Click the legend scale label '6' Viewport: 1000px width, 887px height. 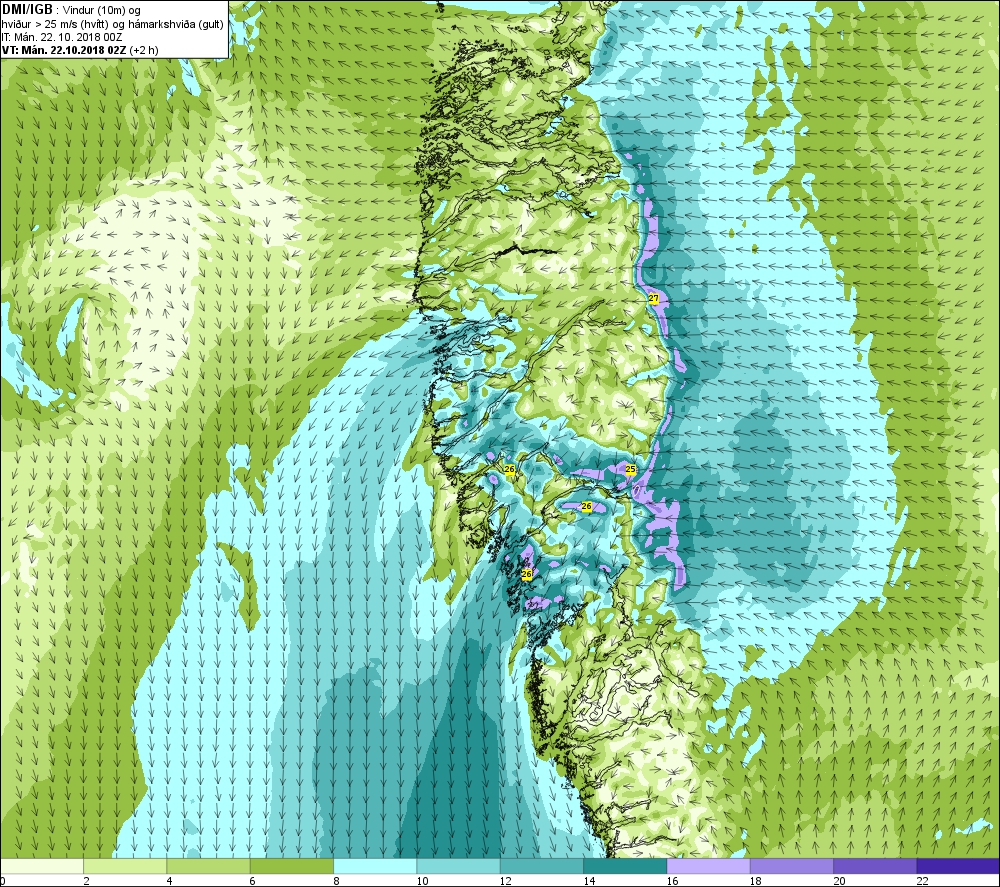tap(253, 881)
